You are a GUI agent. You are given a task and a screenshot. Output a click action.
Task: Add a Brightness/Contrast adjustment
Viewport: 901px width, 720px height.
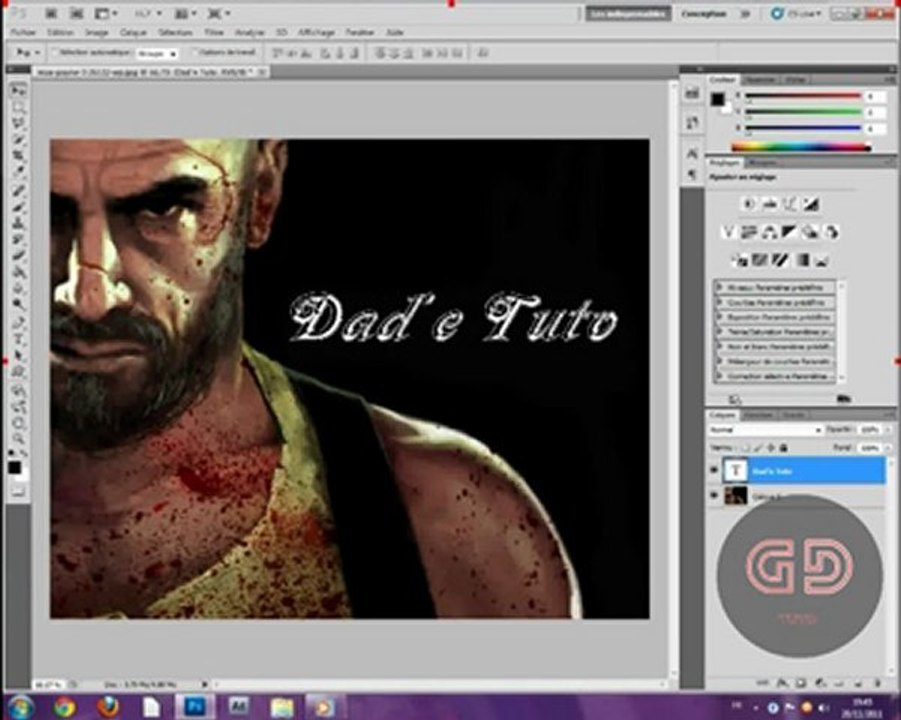tap(749, 203)
